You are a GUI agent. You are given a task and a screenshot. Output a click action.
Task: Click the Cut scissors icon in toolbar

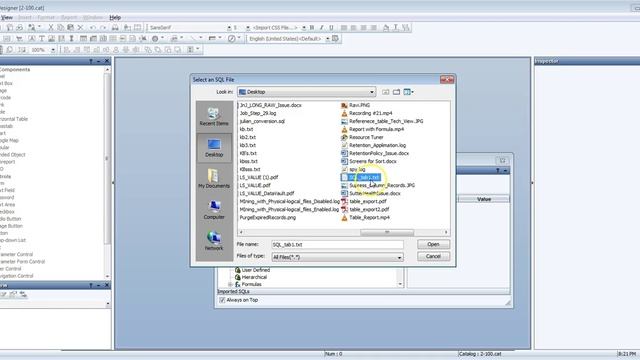[51, 27]
